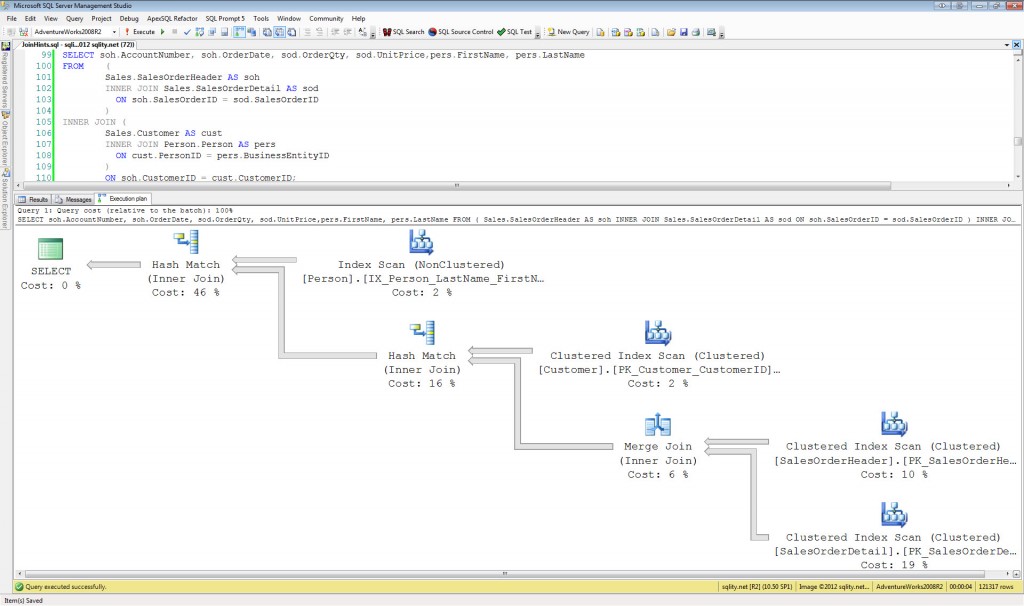The height and width of the screenshot is (606, 1024).
Task: Select the SalesOrderHeader Clustered Index Scan icon
Action: pyautogui.click(x=893, y=426)
